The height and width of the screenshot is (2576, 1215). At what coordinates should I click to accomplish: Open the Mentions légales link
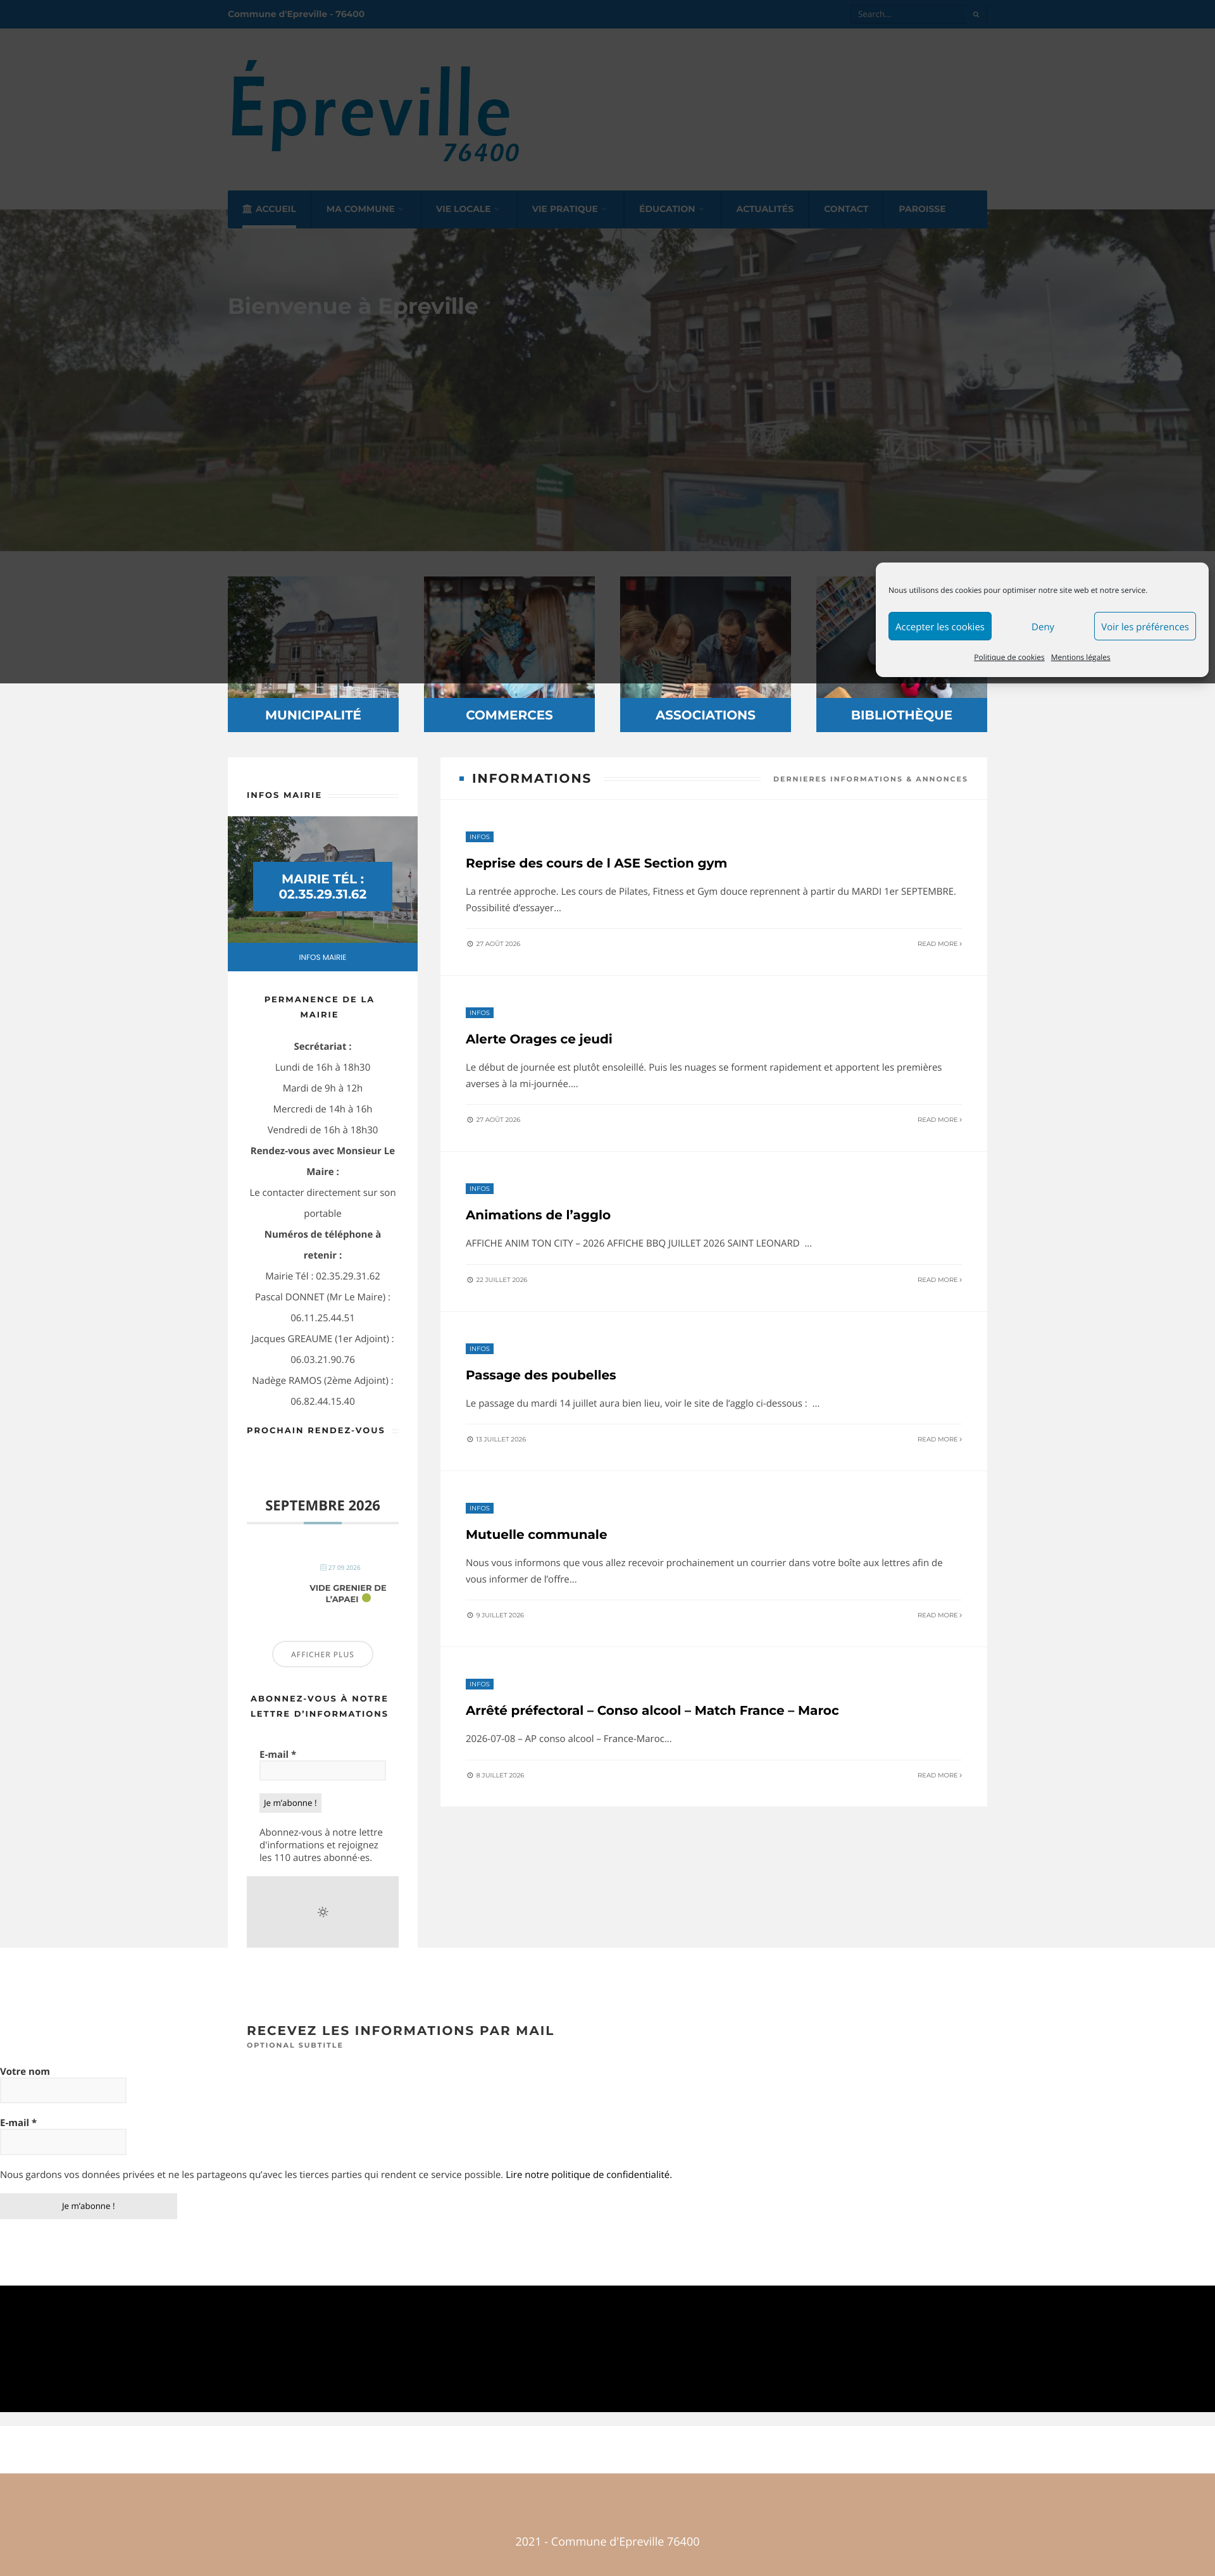pos(1080,657)
